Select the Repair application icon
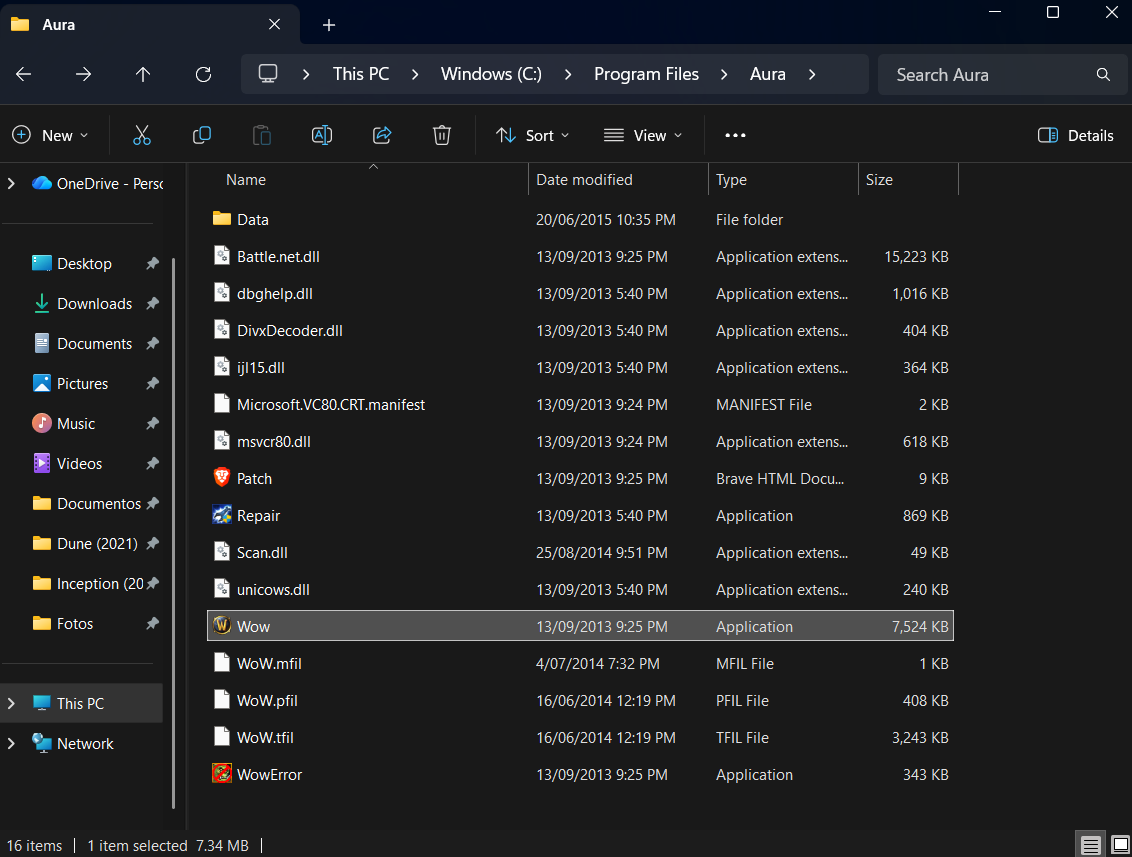 pyautogui.click(x=222, y=515)
